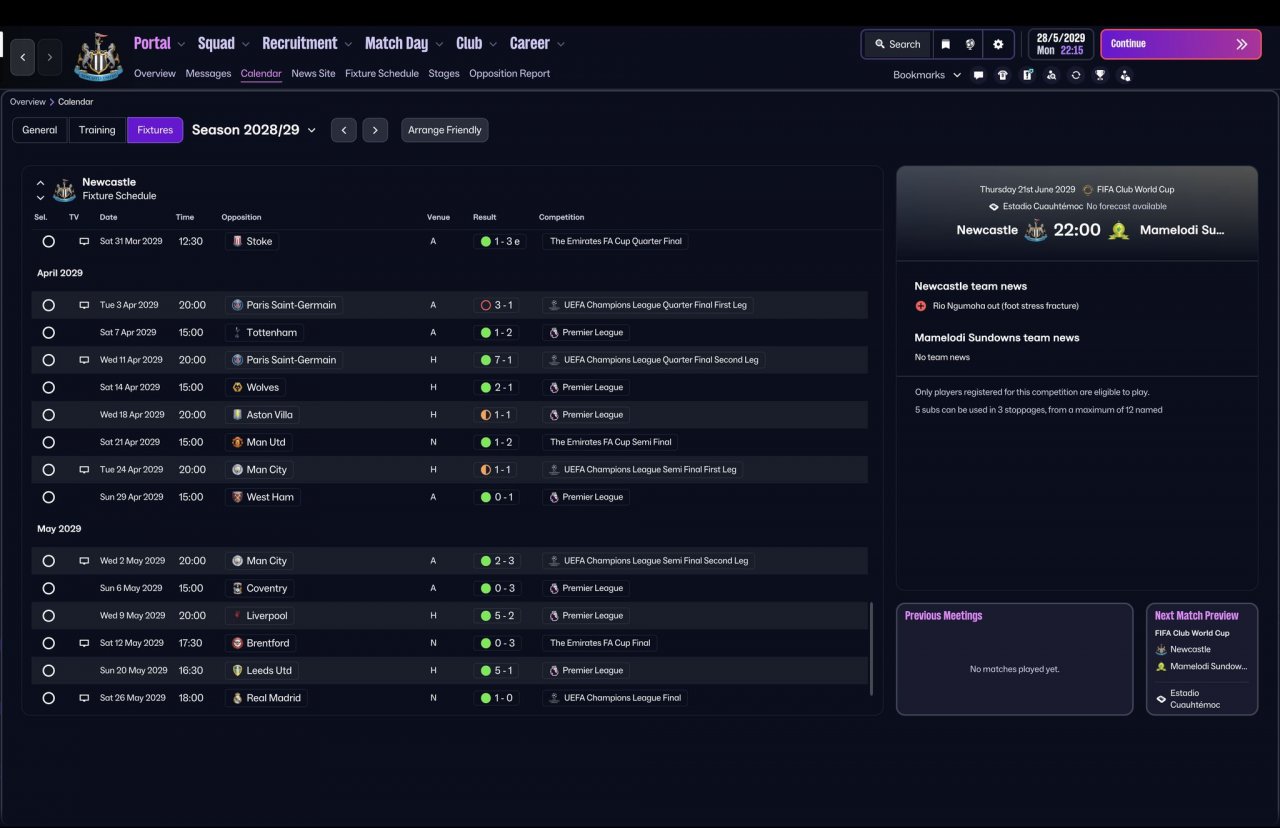1280x828 pixels.
Task: Go to the next season arrow
Action: pyautogui.click(x=375, y=130)
